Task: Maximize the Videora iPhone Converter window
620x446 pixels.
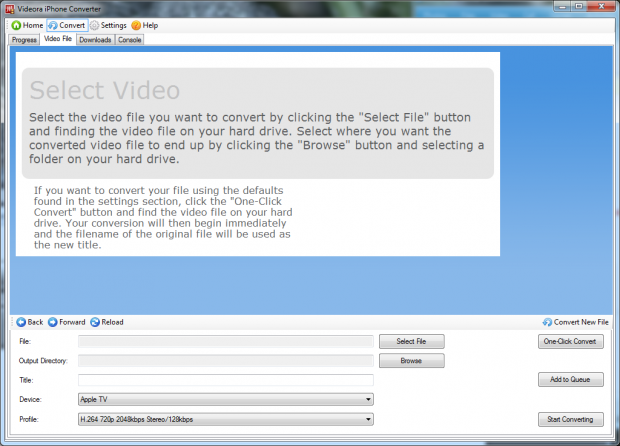Action: pyautogui.click(x=578, y=6)
